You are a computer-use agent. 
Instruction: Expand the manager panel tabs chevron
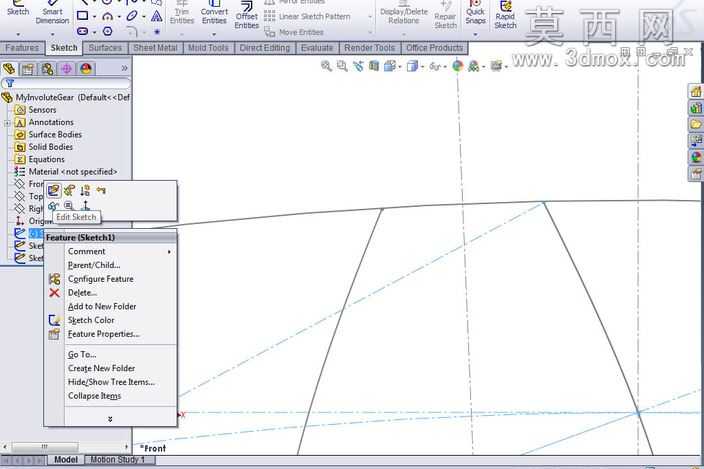pyautogui.click(x=124, y=69)
